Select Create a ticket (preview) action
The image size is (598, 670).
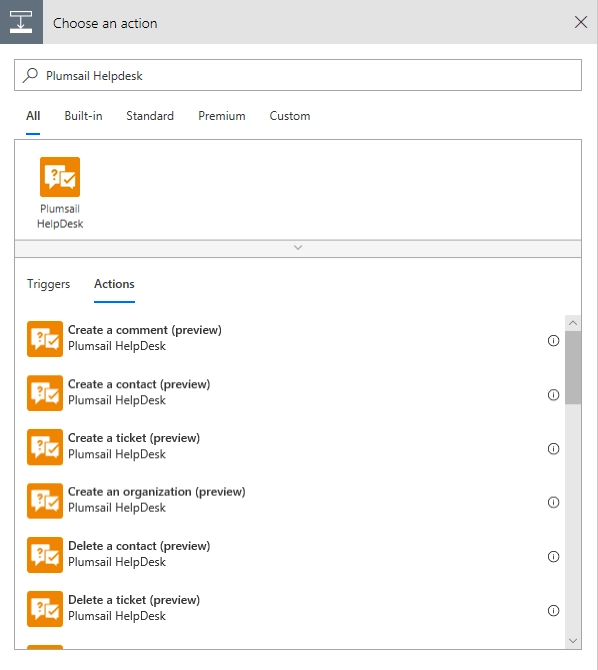click(295, 447)
